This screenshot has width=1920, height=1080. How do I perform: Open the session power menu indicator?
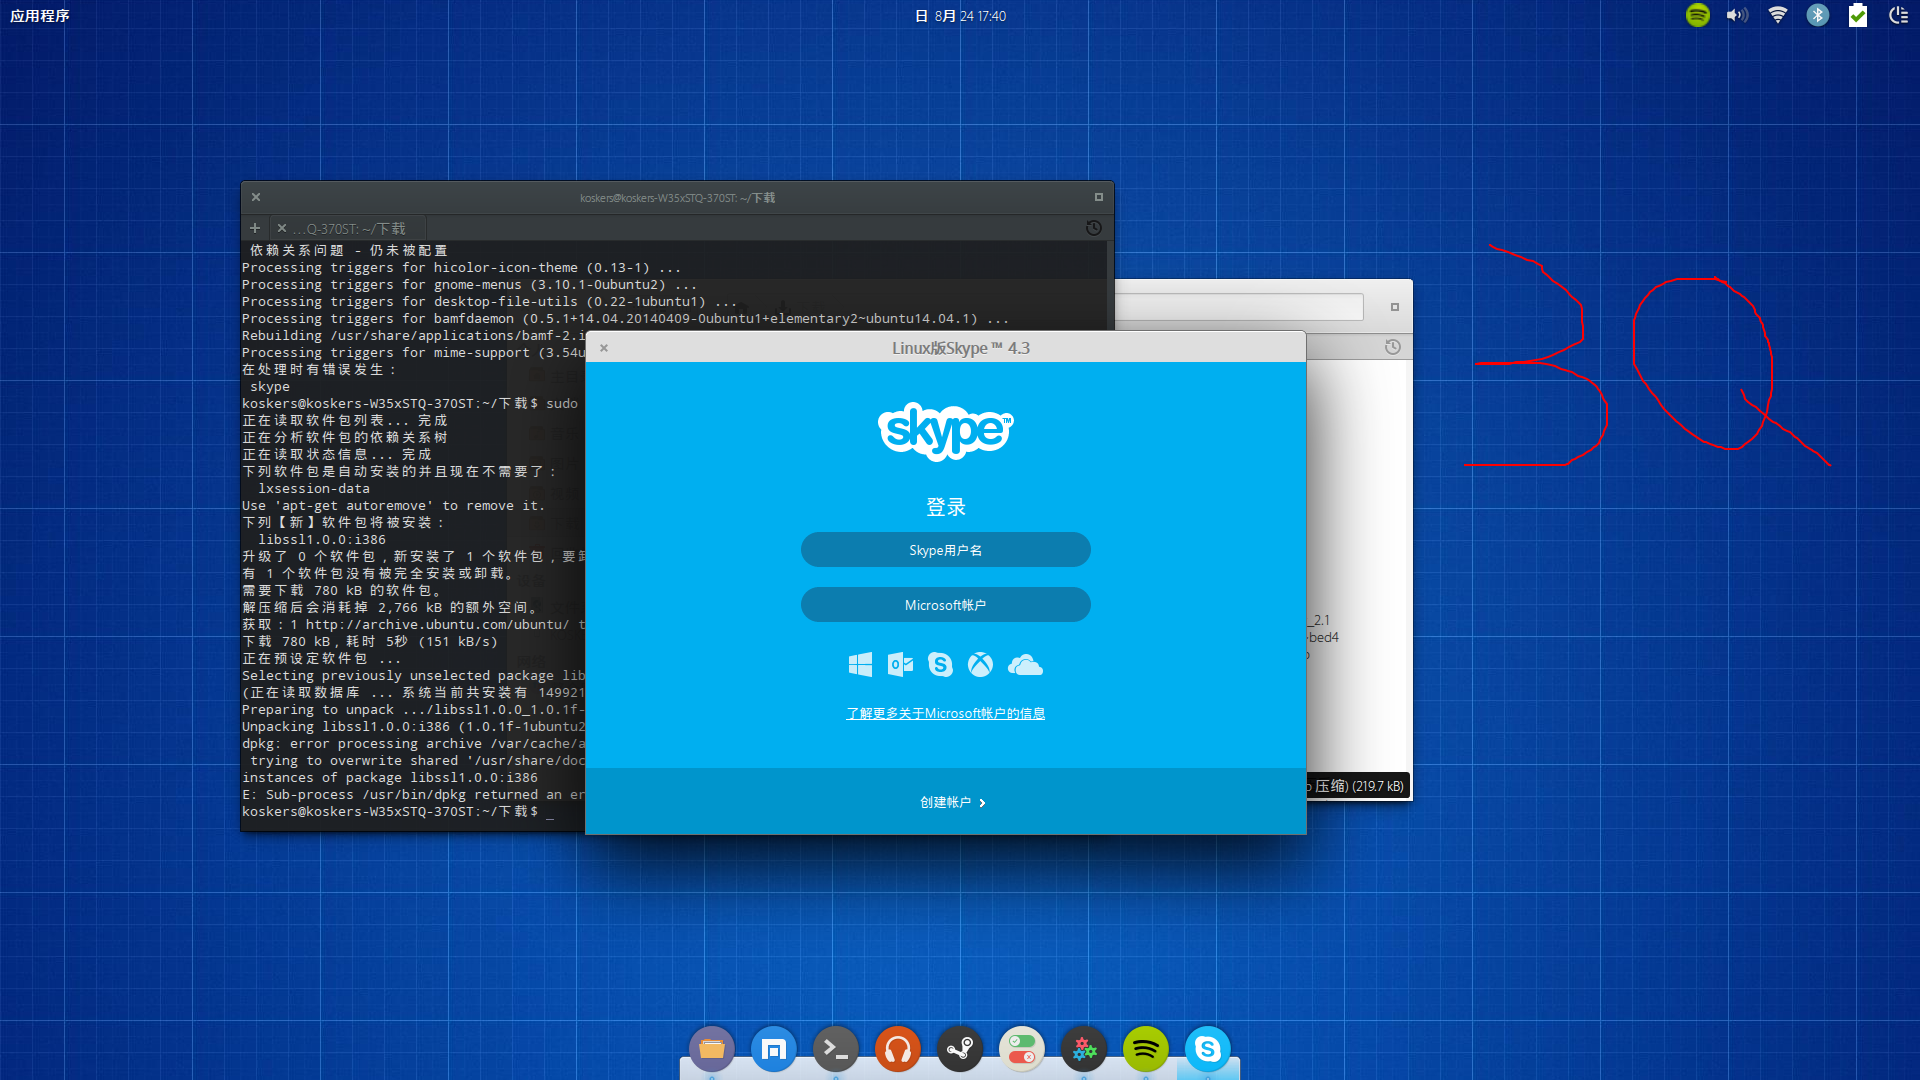tap(1898, 15)
